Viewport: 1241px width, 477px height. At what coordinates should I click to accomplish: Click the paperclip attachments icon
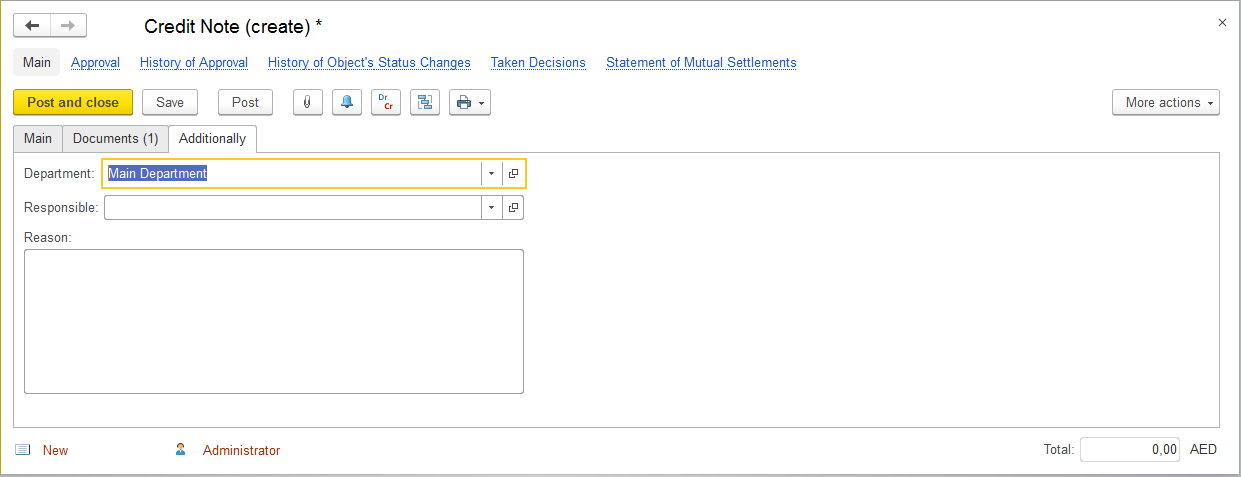click(x=307, y=103)
